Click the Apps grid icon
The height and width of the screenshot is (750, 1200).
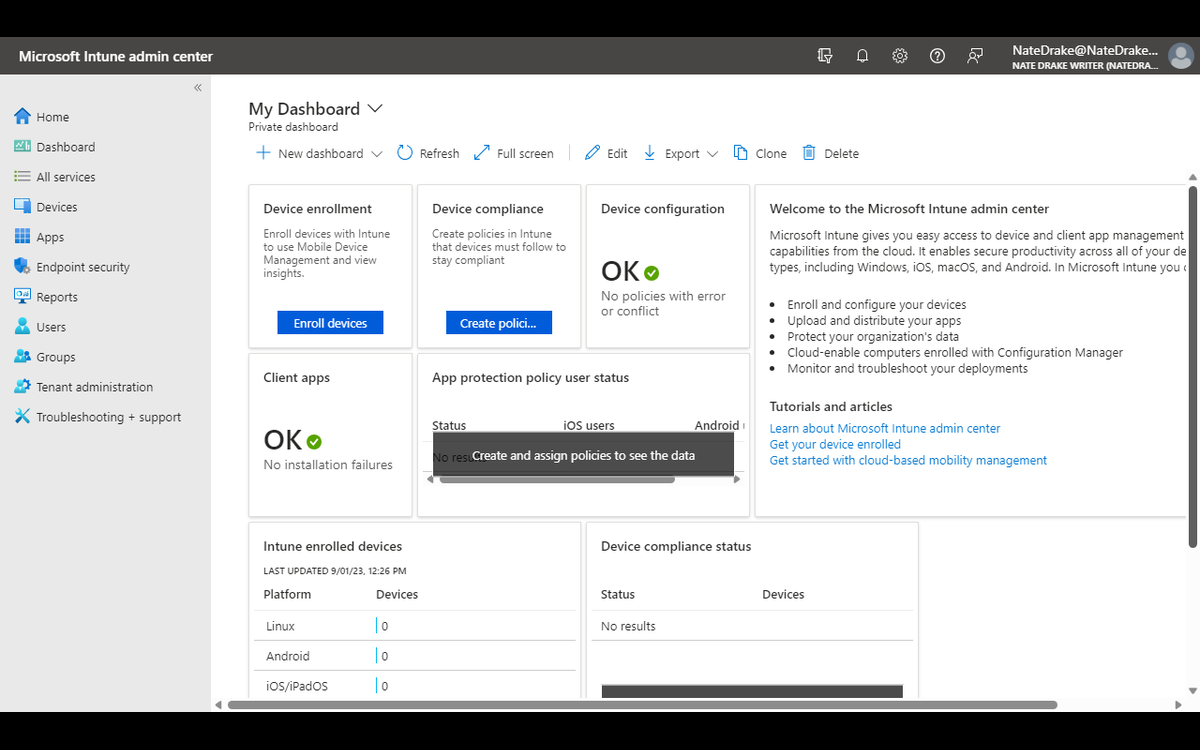22,237
